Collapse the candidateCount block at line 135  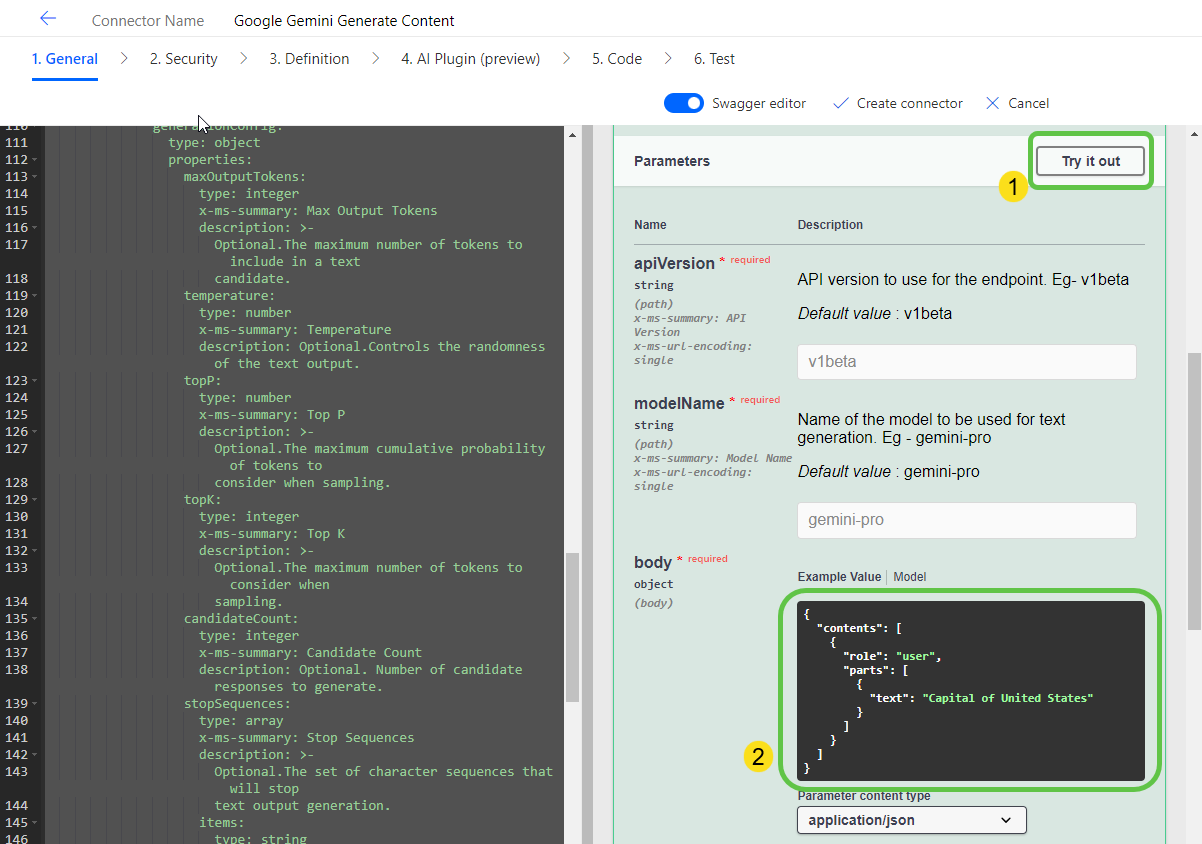coord(36,619)
